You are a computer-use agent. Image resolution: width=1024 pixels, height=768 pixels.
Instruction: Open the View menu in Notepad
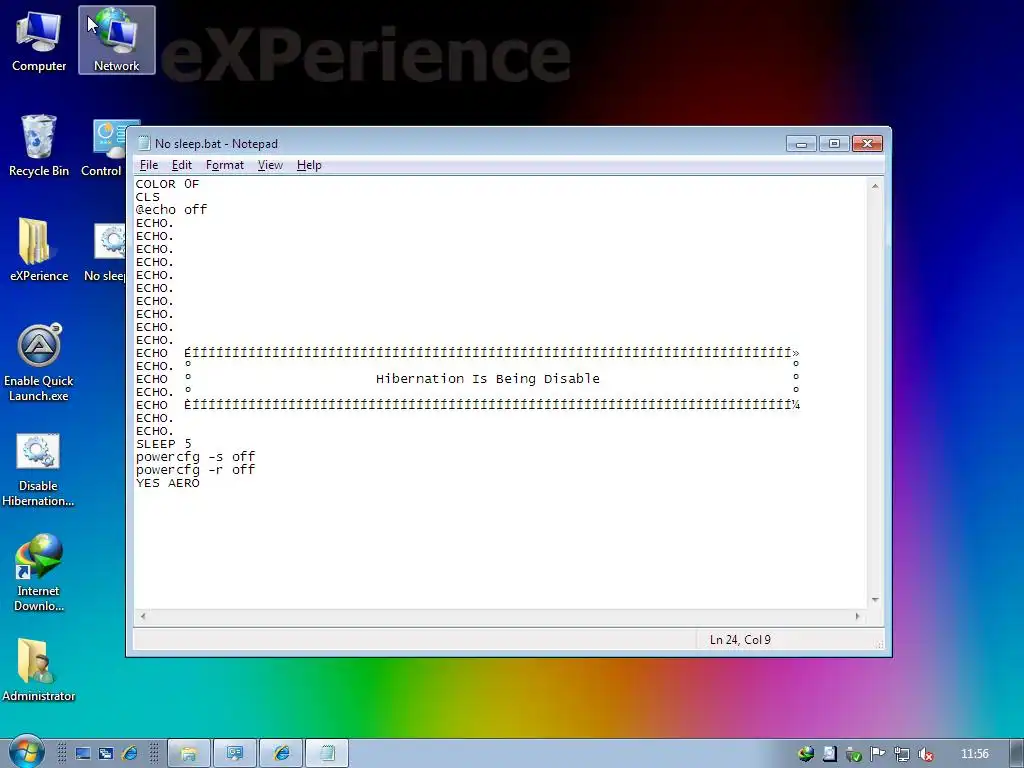270,165
